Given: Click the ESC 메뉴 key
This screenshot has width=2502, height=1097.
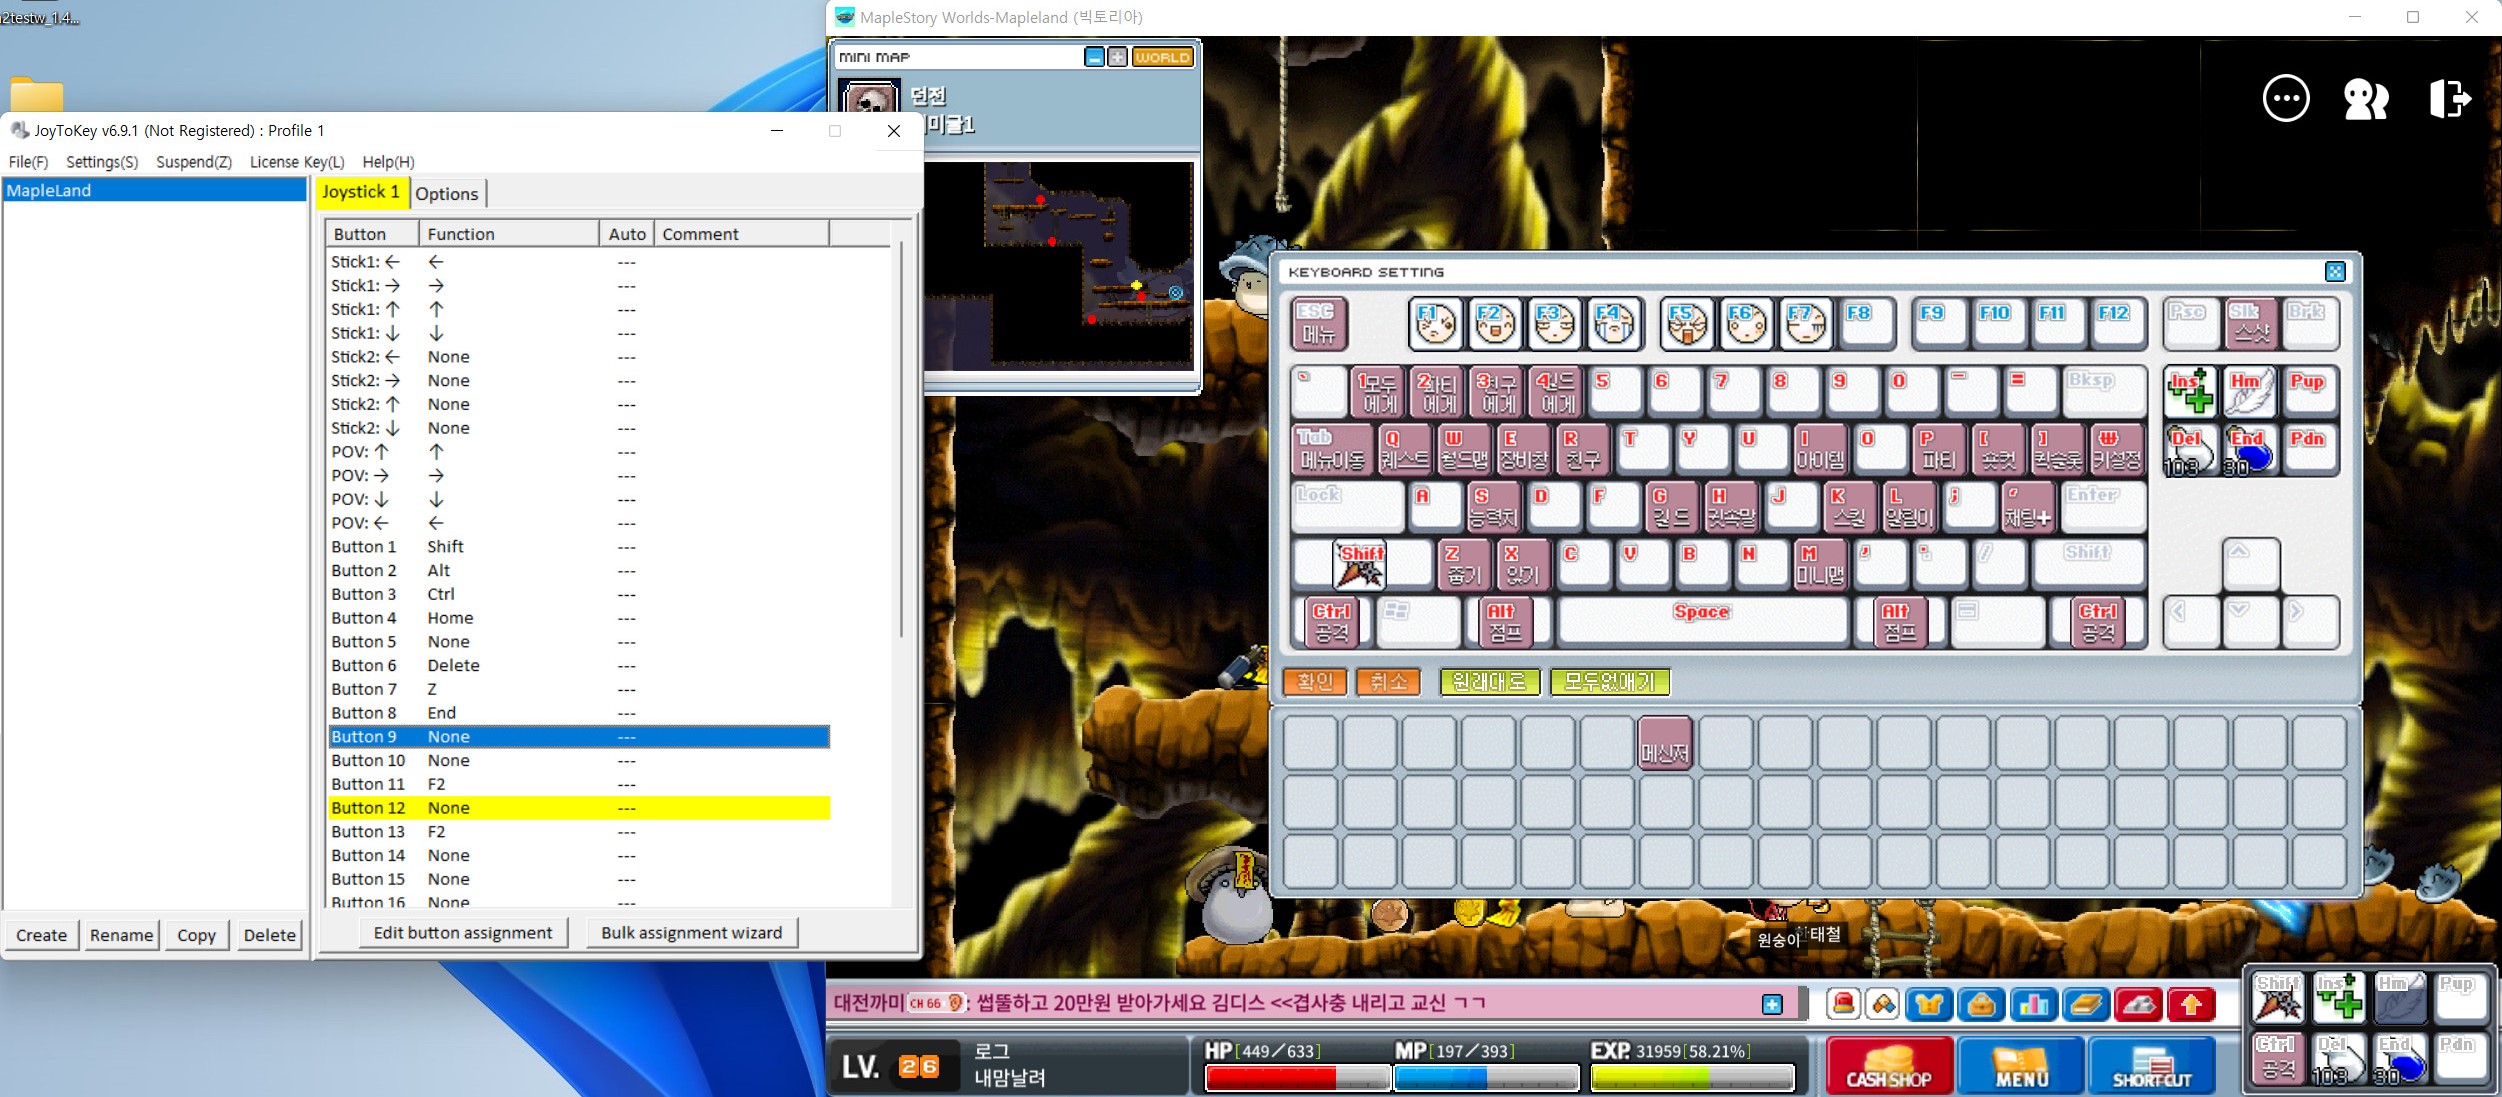Looking at the screenshot, I should 1318,324.
